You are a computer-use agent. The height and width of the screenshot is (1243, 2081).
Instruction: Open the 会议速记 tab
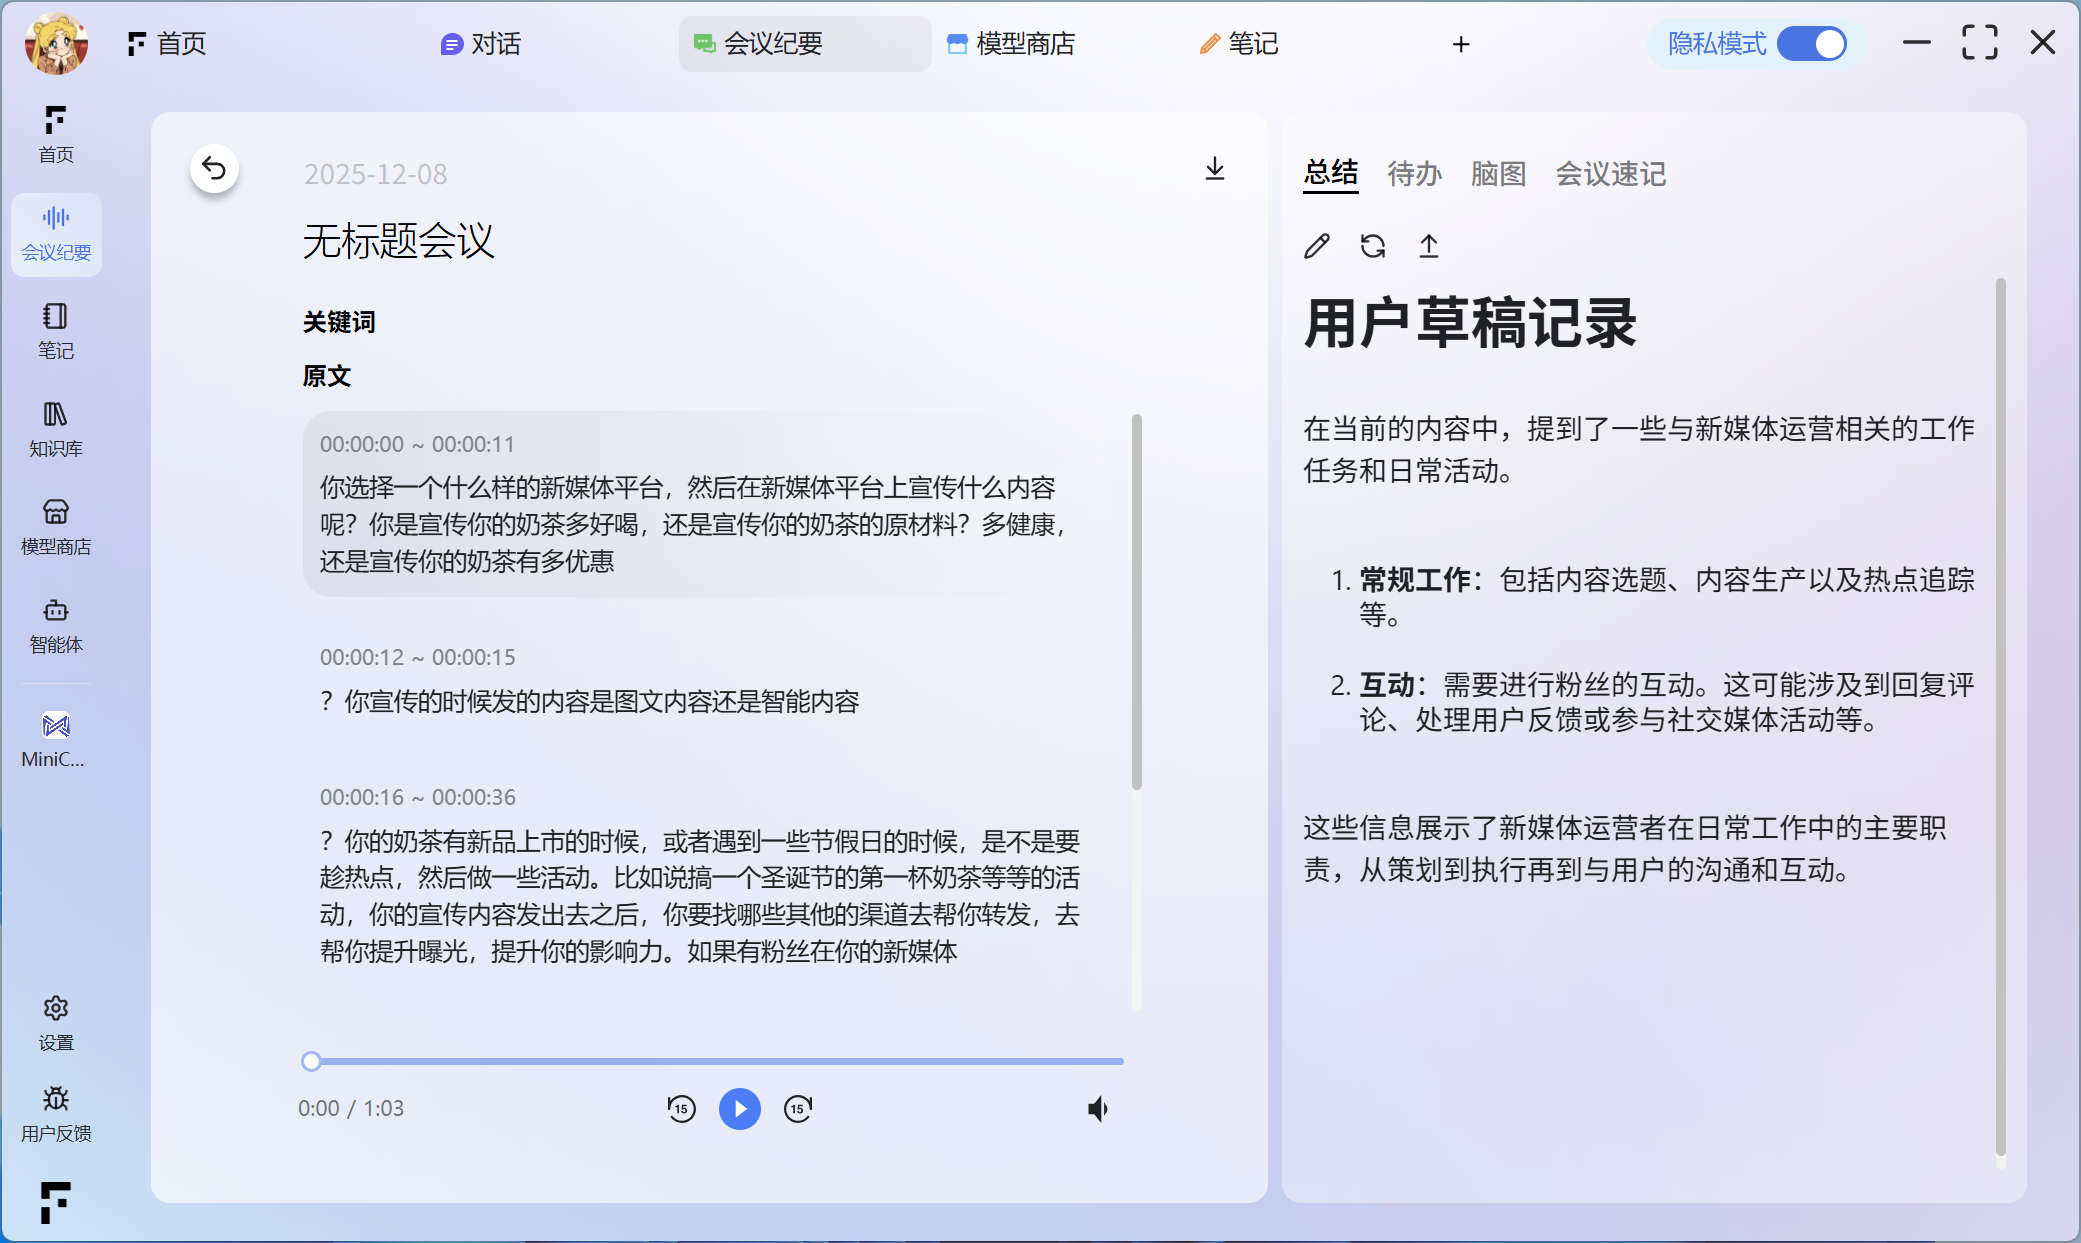coord(1610,174)
